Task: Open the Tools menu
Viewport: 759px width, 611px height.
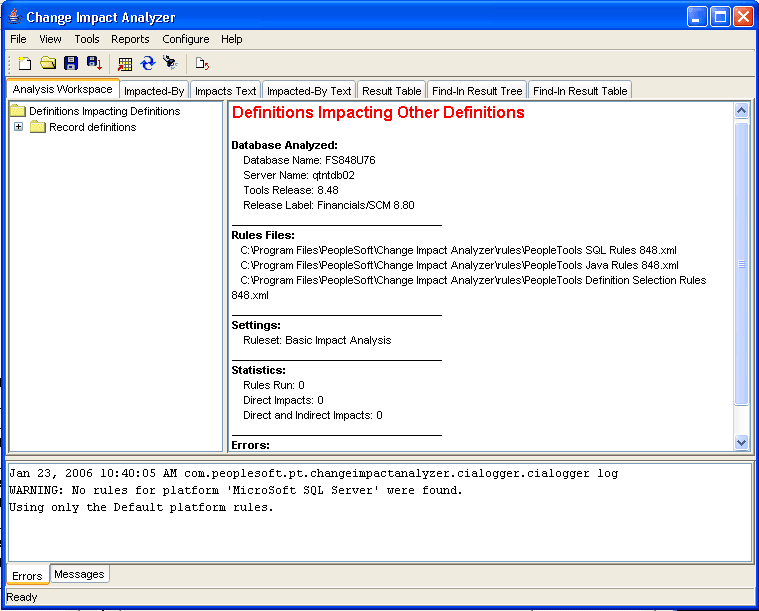Action: 87,39
